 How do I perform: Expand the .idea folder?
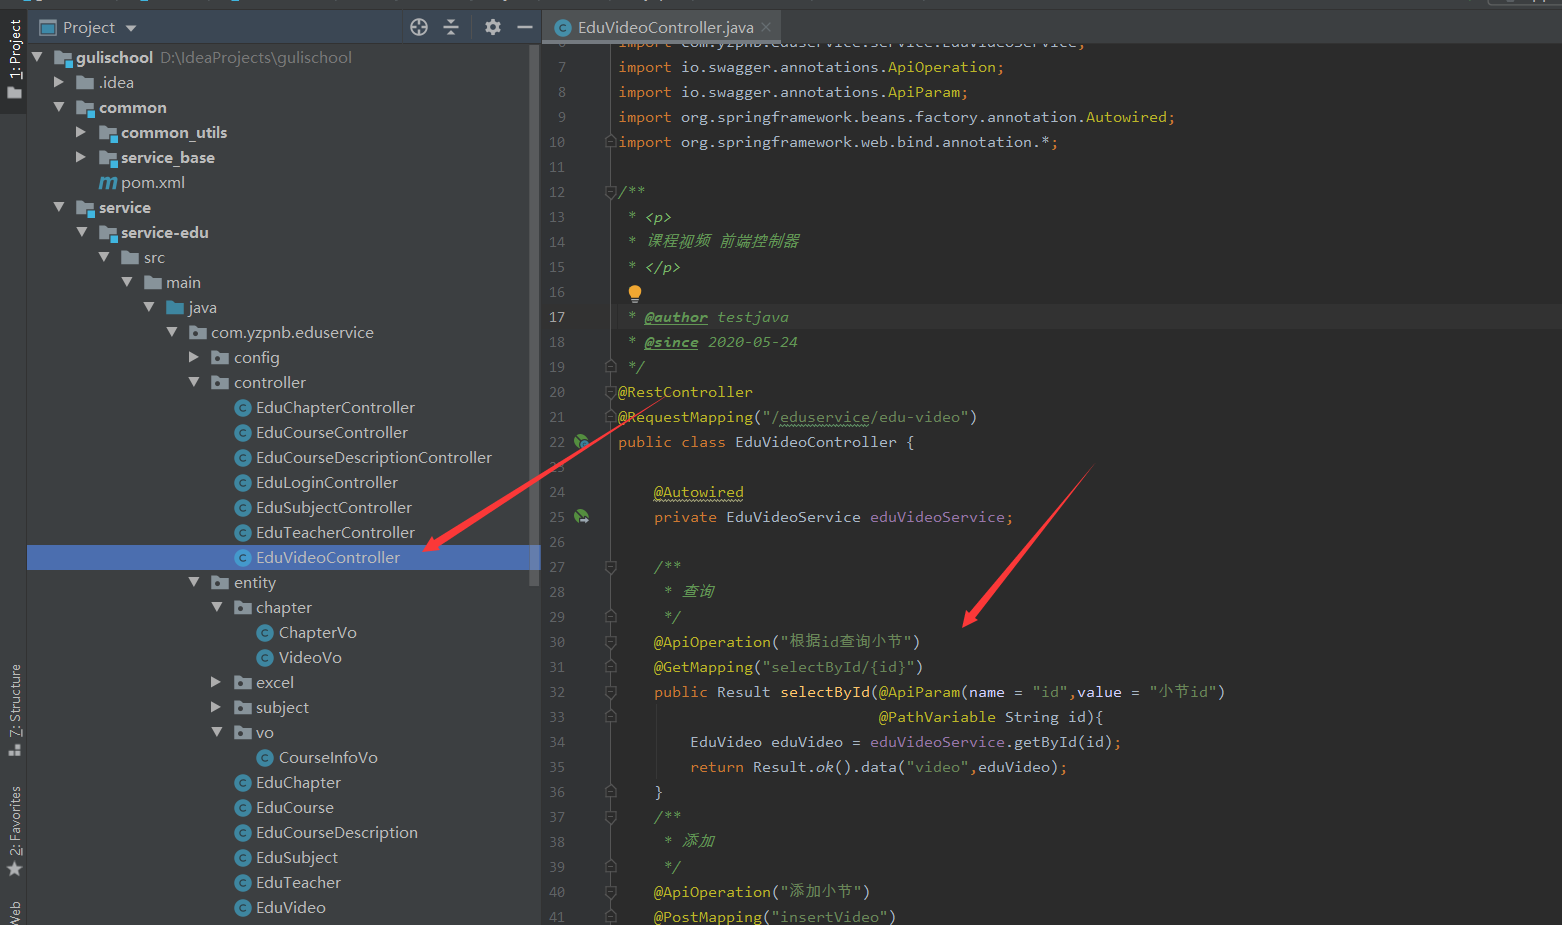tap(59, 82)
